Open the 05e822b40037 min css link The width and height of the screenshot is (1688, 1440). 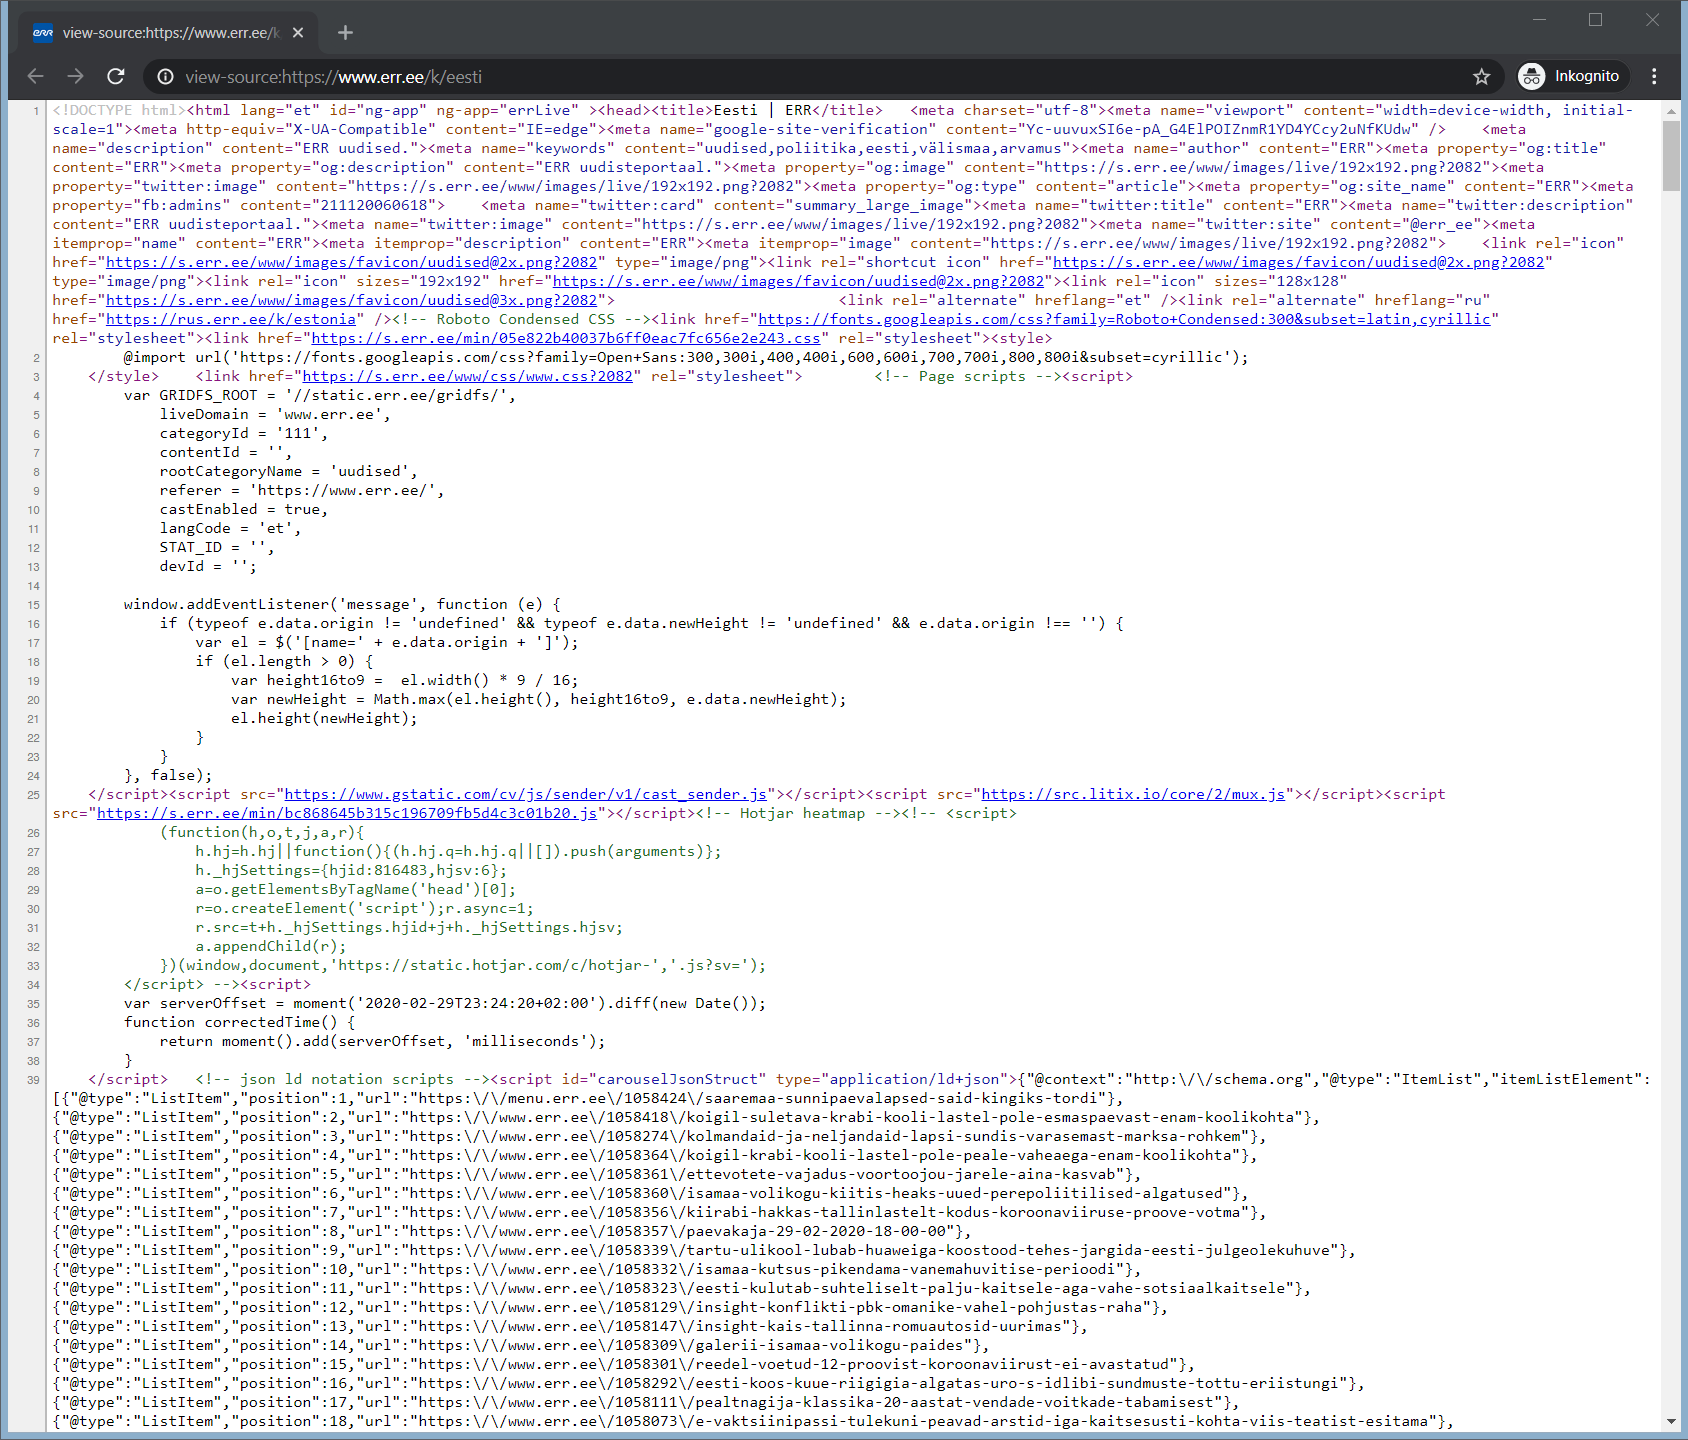point(566,338)
